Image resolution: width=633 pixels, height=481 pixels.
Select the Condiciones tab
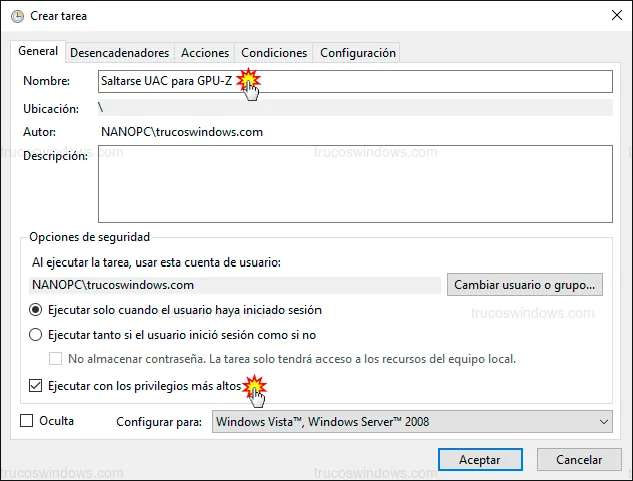pos(273,53)
